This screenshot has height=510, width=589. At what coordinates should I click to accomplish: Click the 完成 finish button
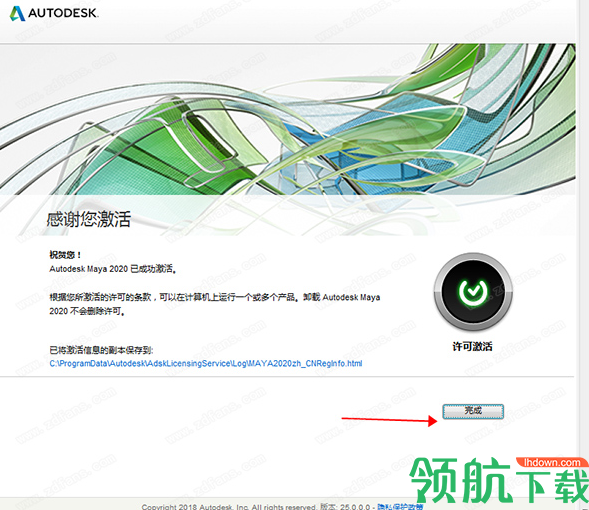pyautogui.click(x=473, y=411)
